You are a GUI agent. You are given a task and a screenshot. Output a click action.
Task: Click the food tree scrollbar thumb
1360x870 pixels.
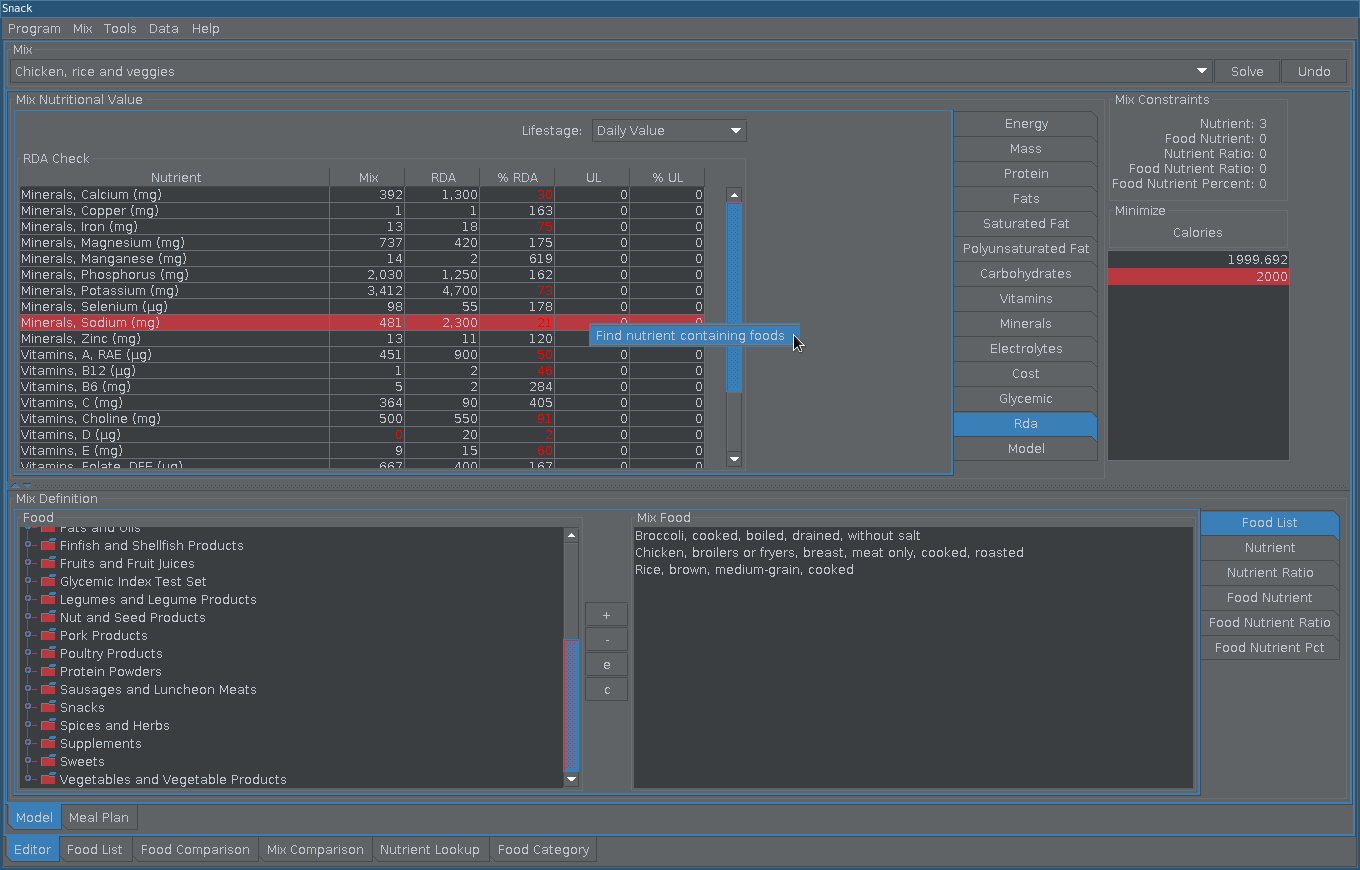(x=572, y=706)
